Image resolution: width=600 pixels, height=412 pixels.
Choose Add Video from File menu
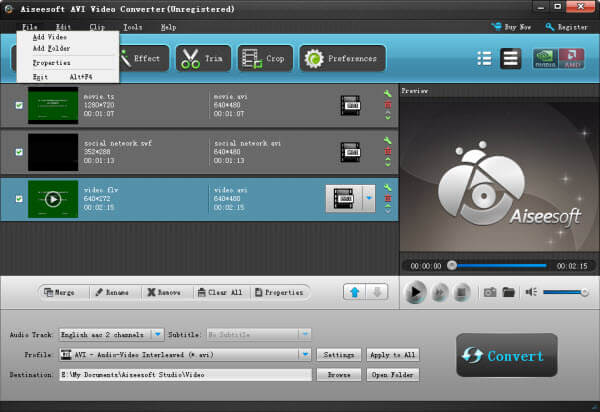pos(68,37)
